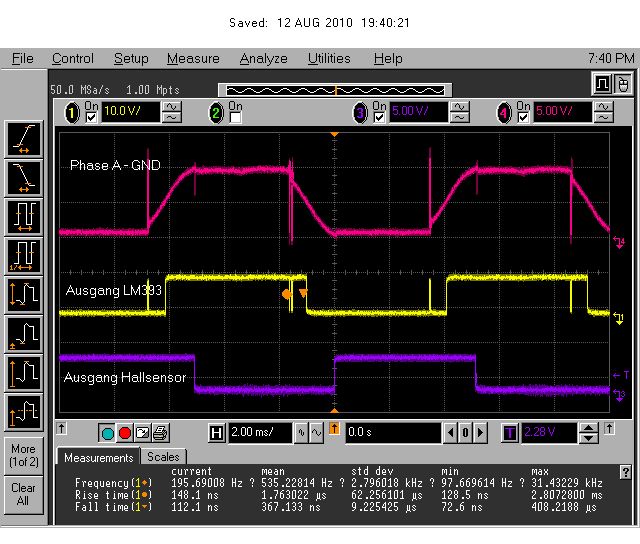The height and width of the screenshot is (544, 640).
Task: Open the Analyze menu
Action: (x=263, y=59)
